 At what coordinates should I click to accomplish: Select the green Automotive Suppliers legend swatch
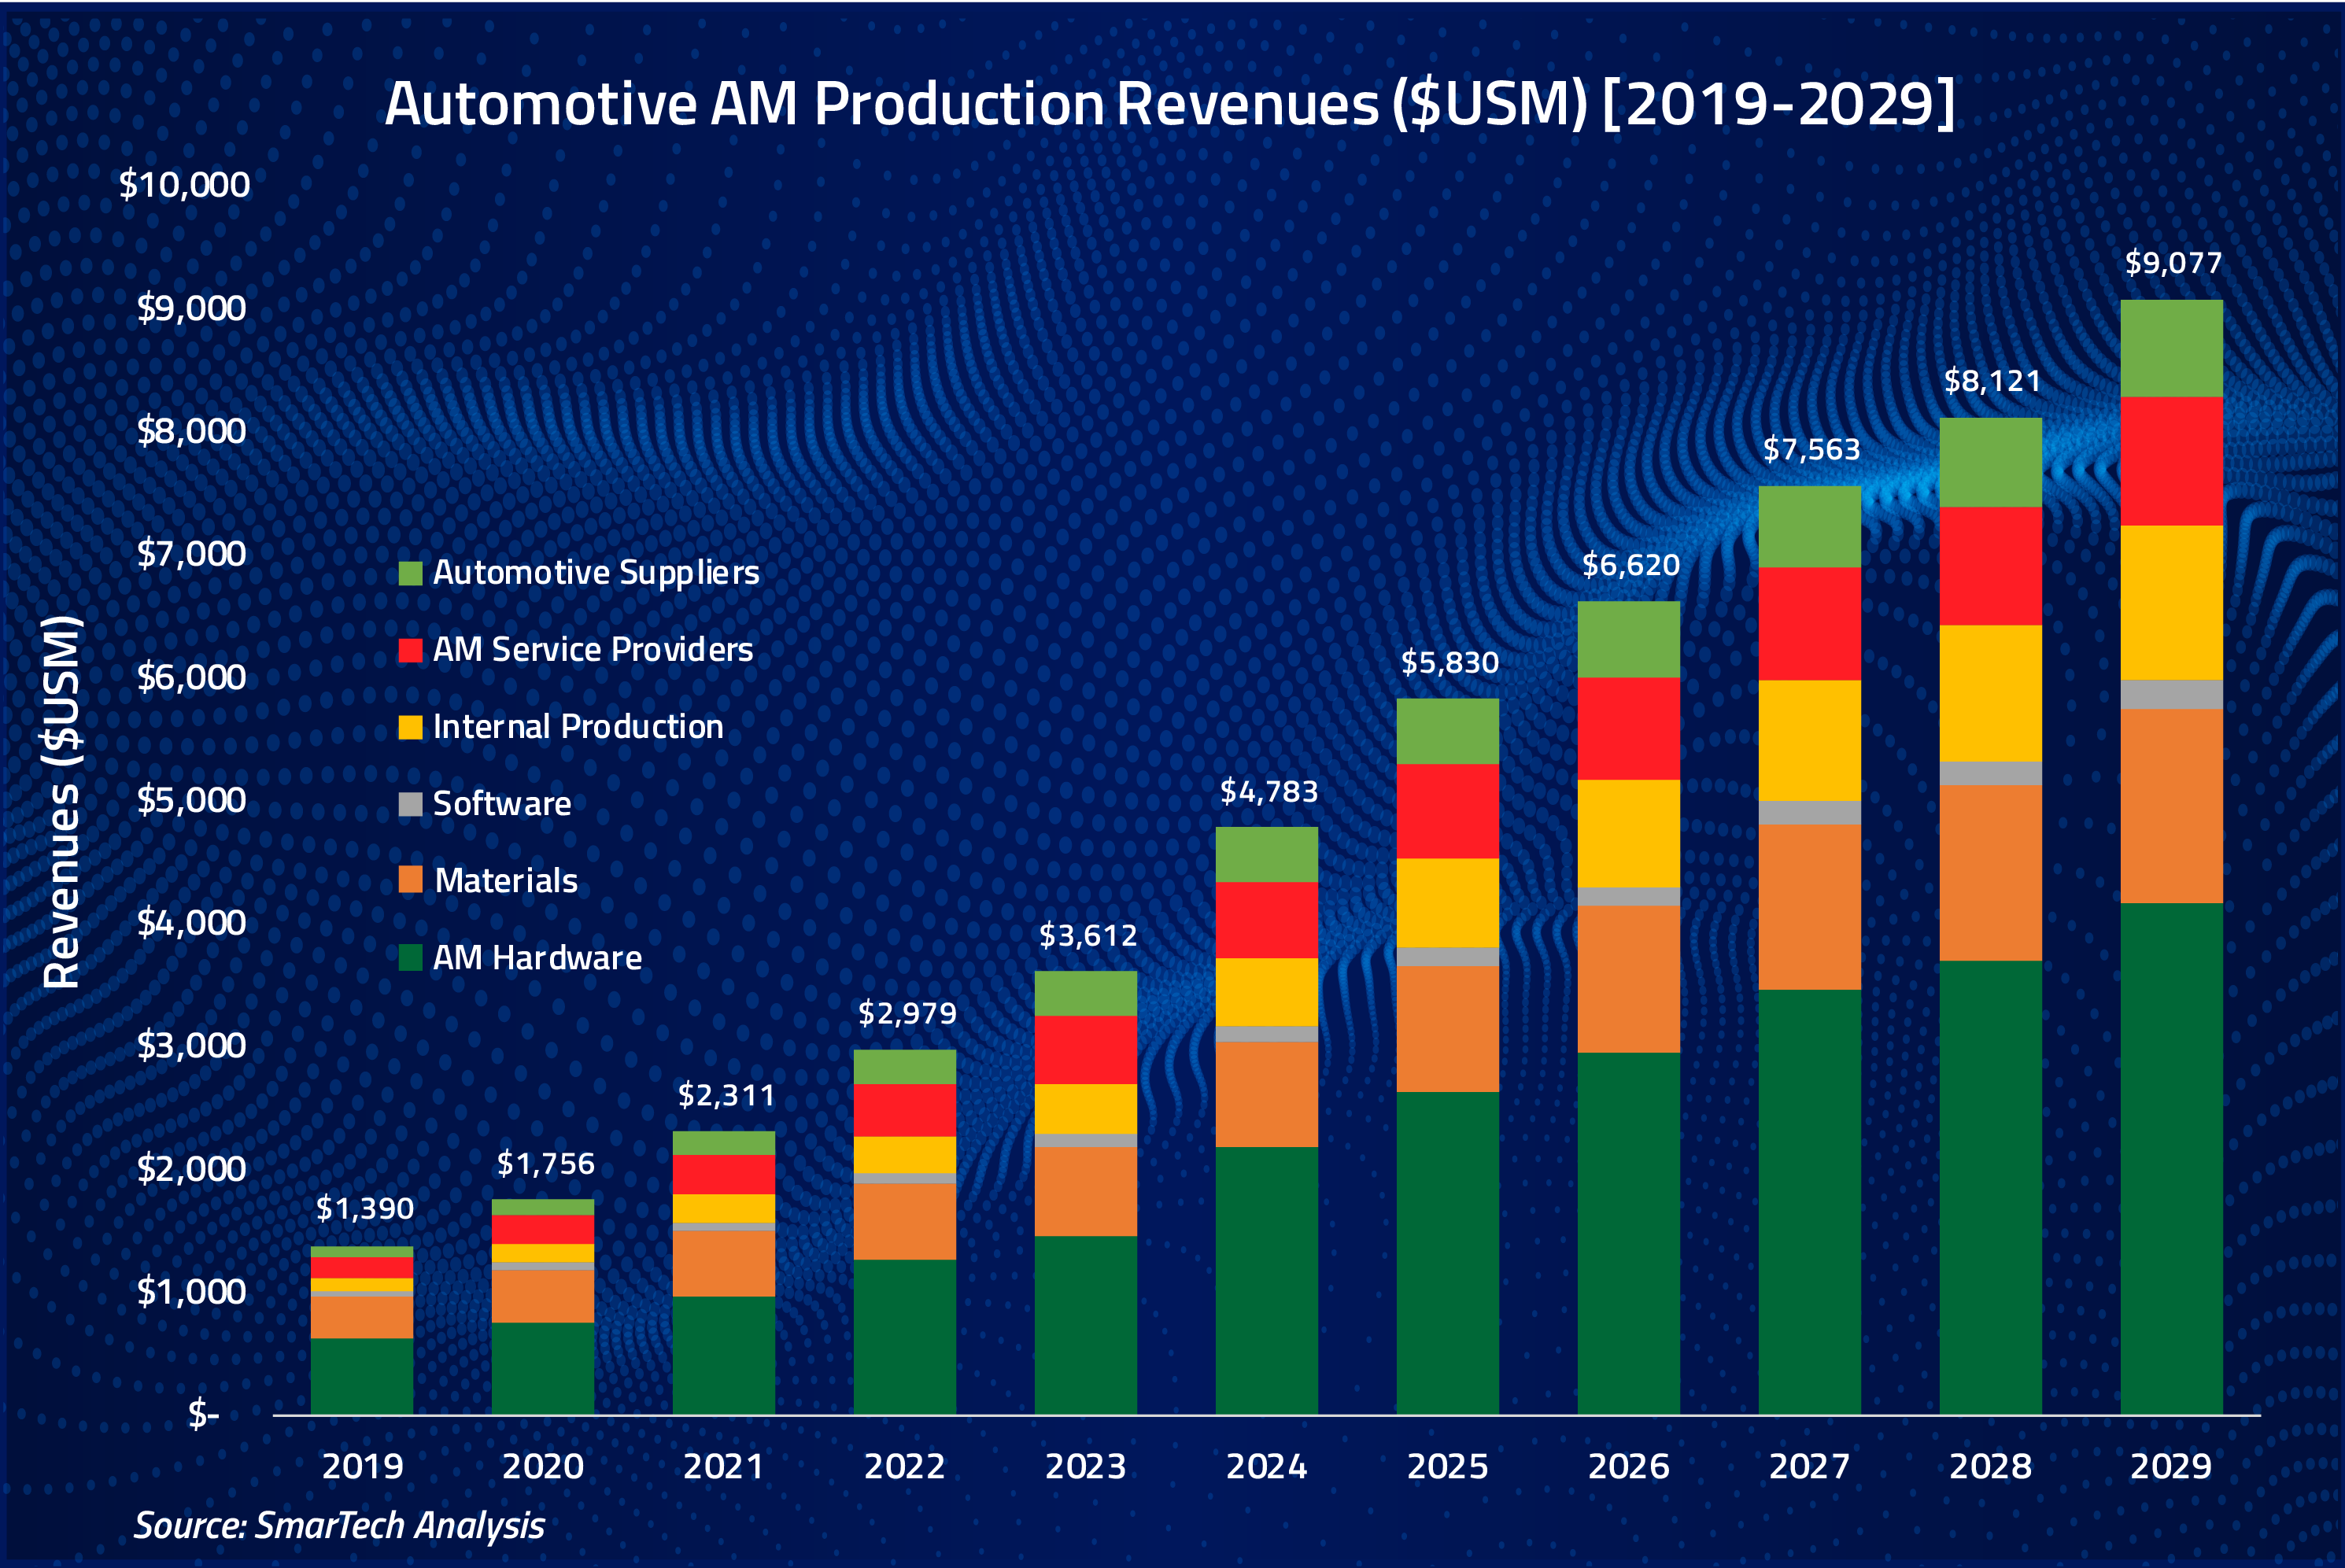(x=410, y=573)
